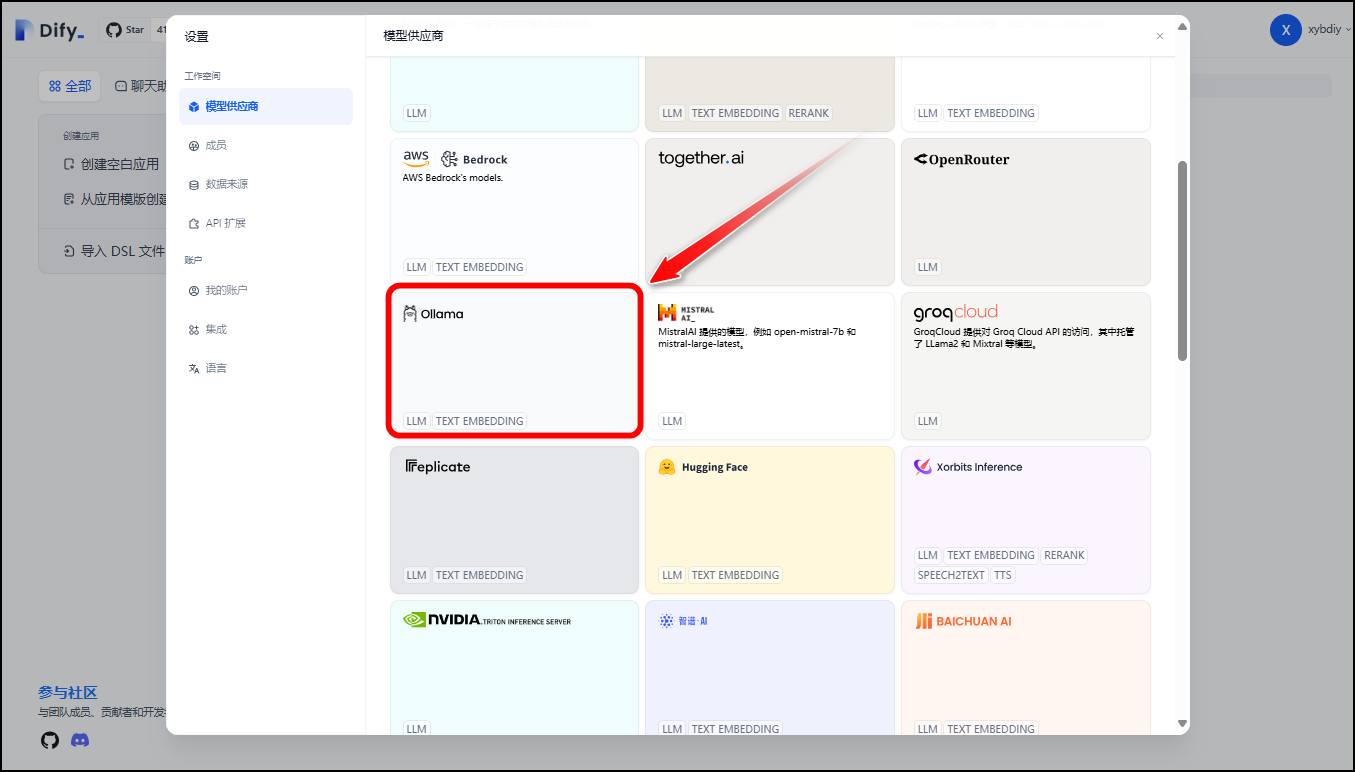The height and width of the screenshot is (772, 1355).
Task: Click the LLM tag on Replicate card
Action: (x=416, y=575)
